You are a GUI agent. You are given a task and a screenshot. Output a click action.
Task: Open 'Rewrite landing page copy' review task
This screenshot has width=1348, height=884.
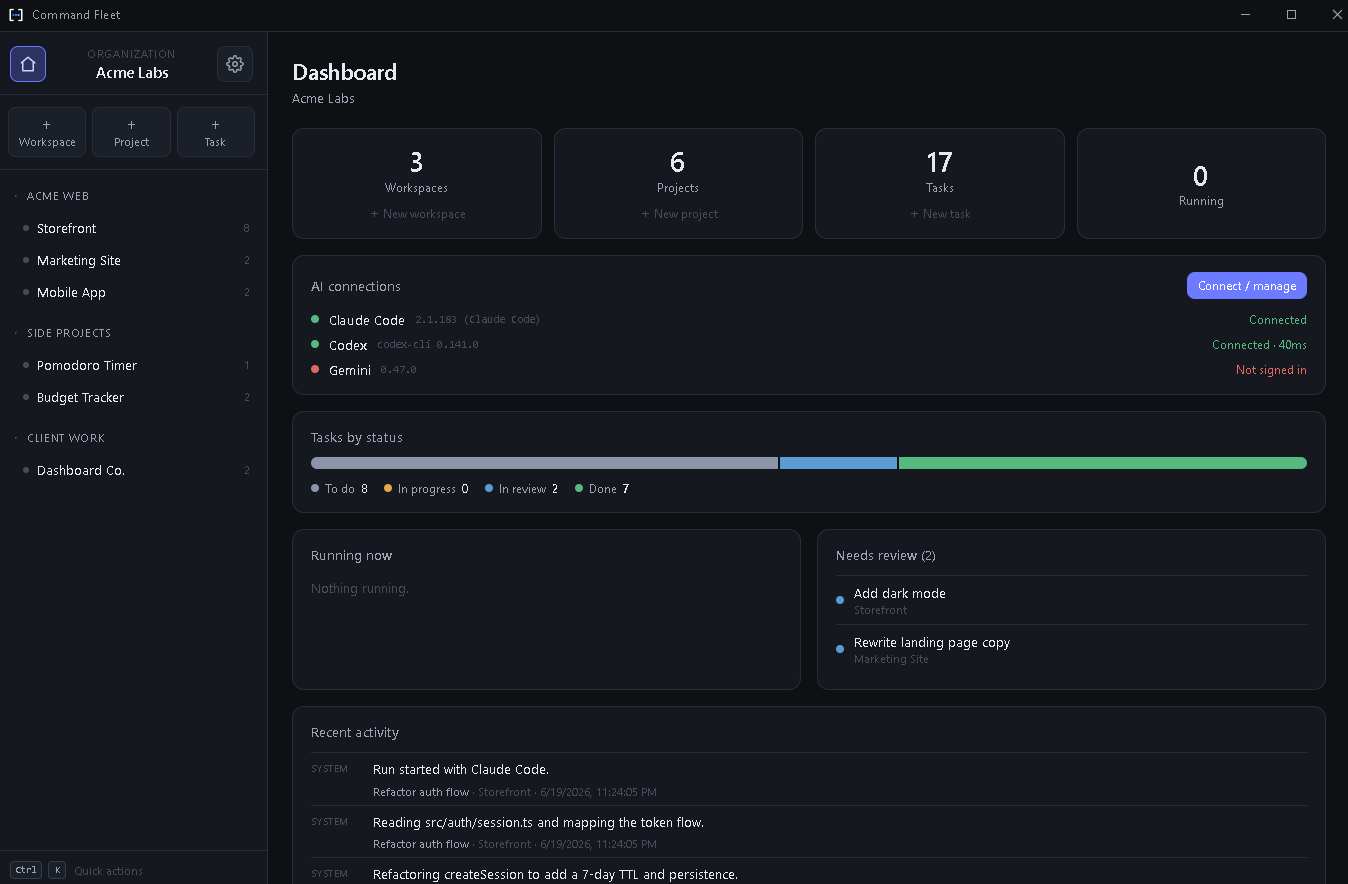coord(1071,650)
